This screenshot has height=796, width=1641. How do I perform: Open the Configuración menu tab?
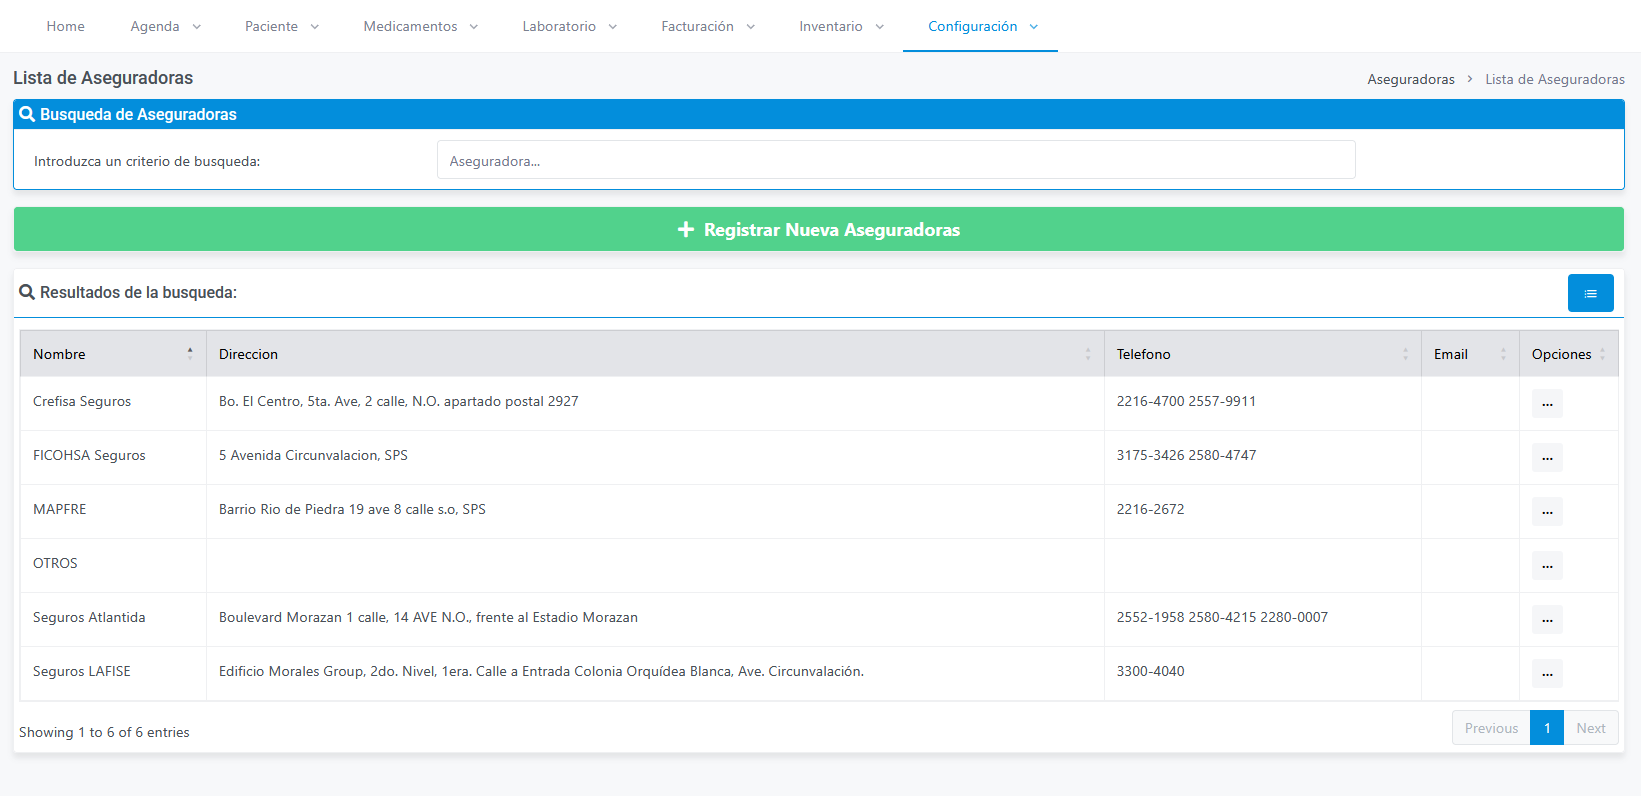980,26
